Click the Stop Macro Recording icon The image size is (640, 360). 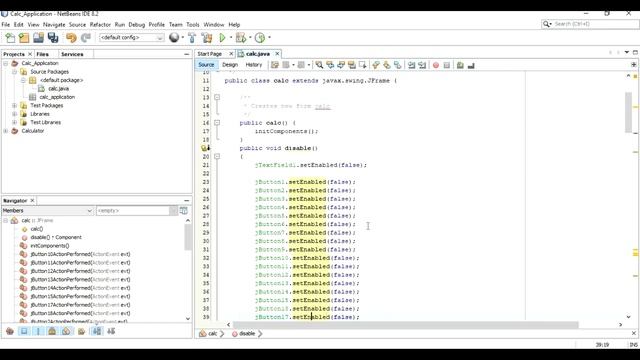[x=447, y=65]
